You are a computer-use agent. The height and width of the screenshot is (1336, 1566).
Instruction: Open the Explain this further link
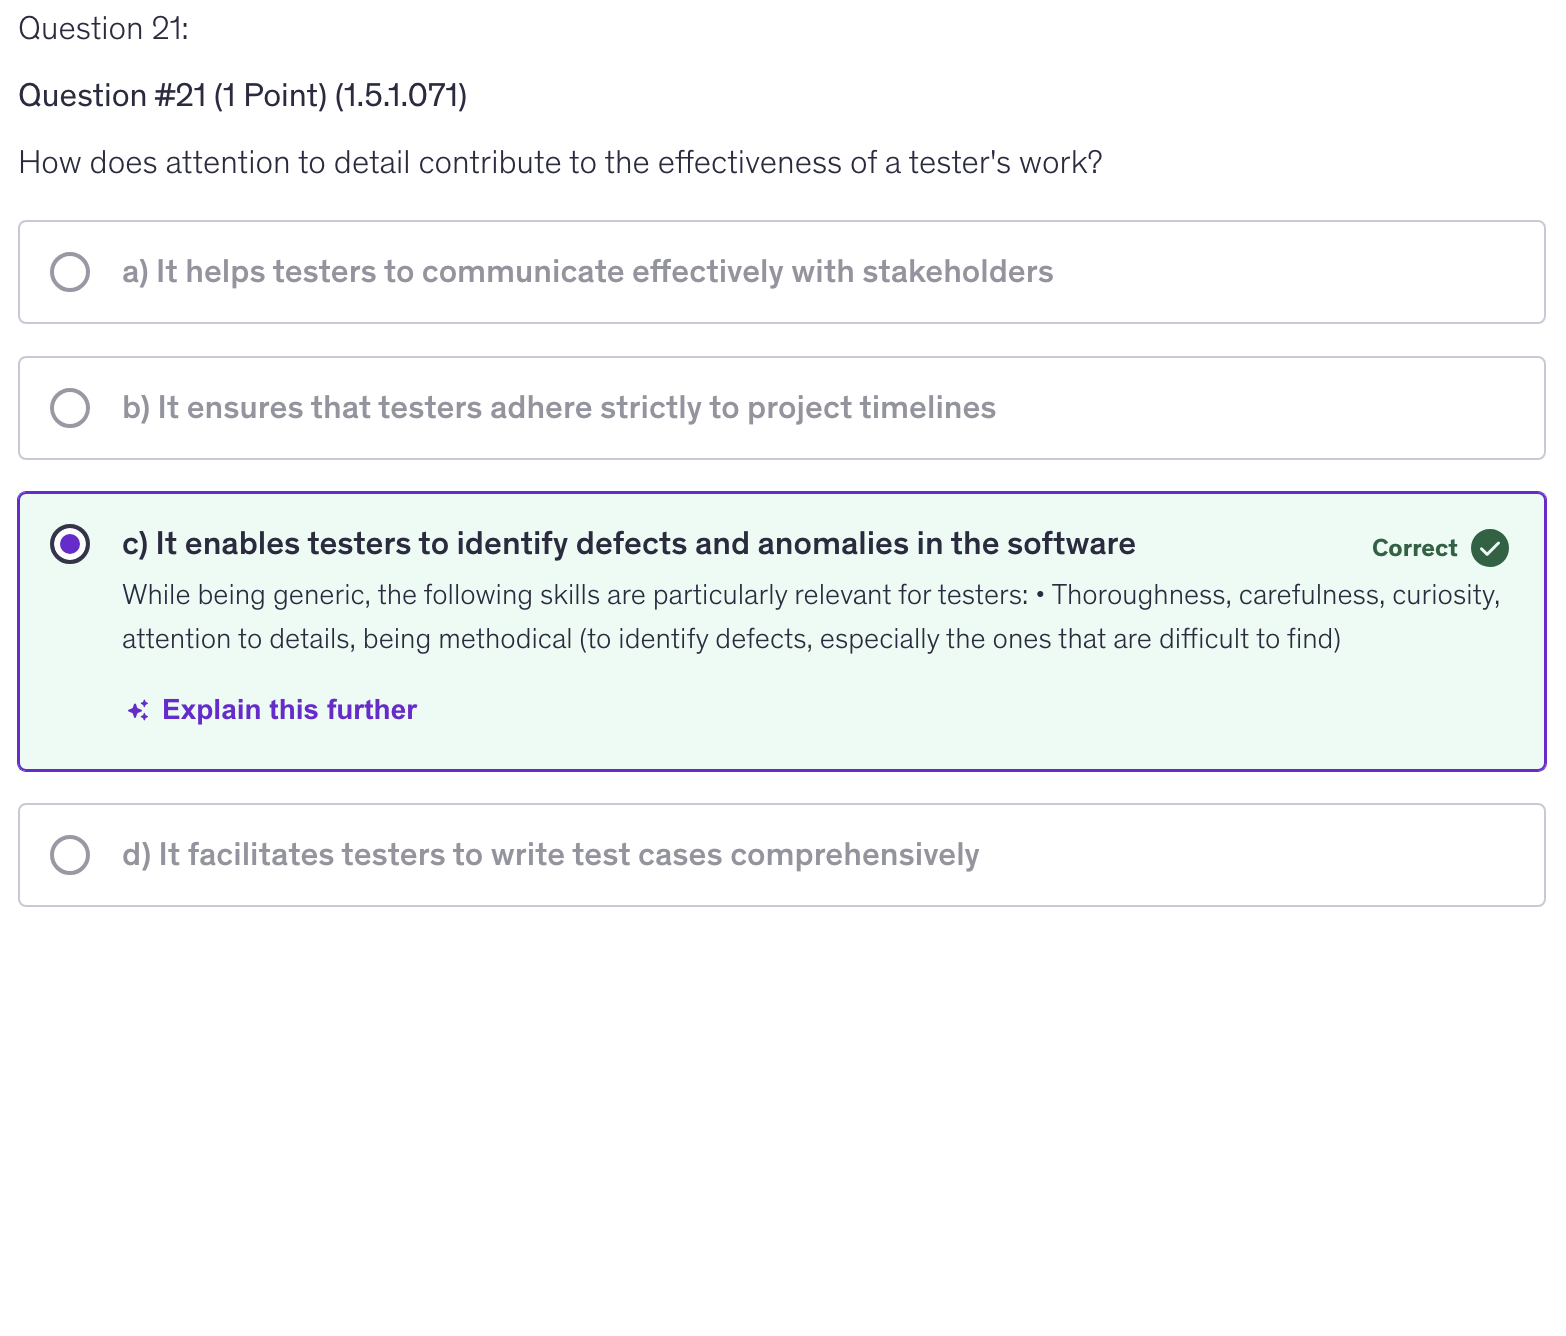(x=289, y=710)
